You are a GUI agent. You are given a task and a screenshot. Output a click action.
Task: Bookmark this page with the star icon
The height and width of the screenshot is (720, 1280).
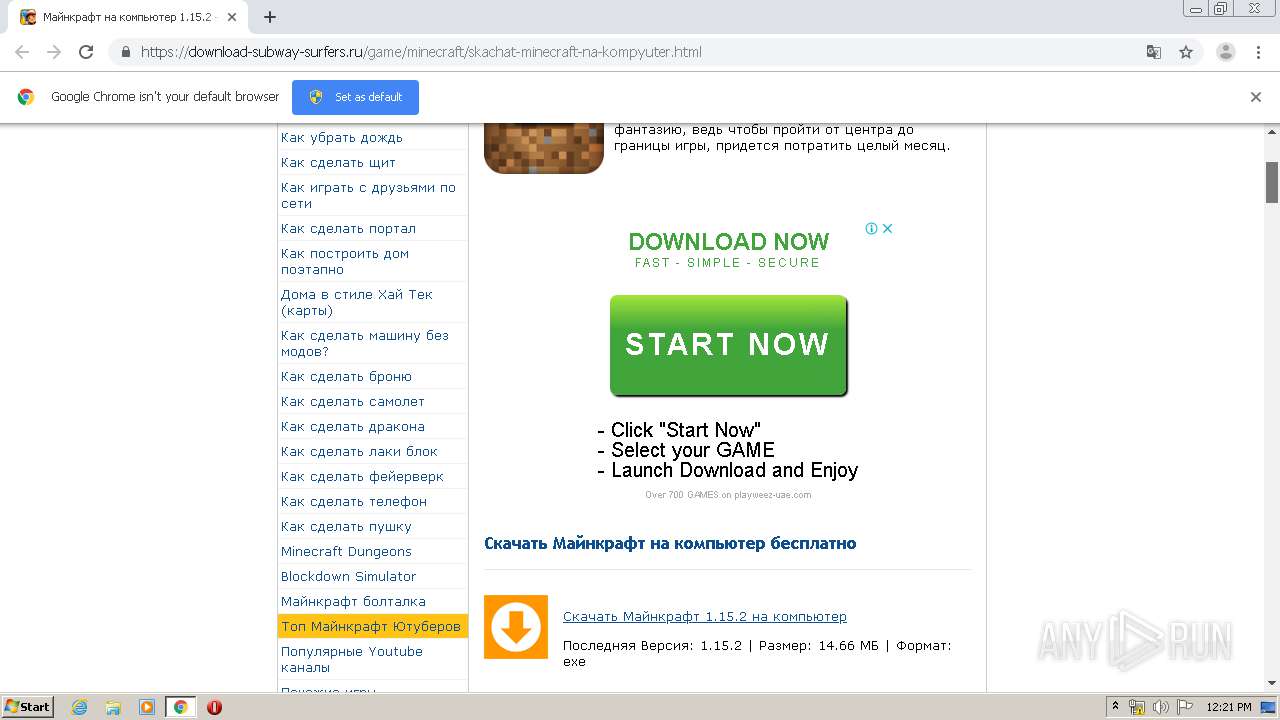1186,52
